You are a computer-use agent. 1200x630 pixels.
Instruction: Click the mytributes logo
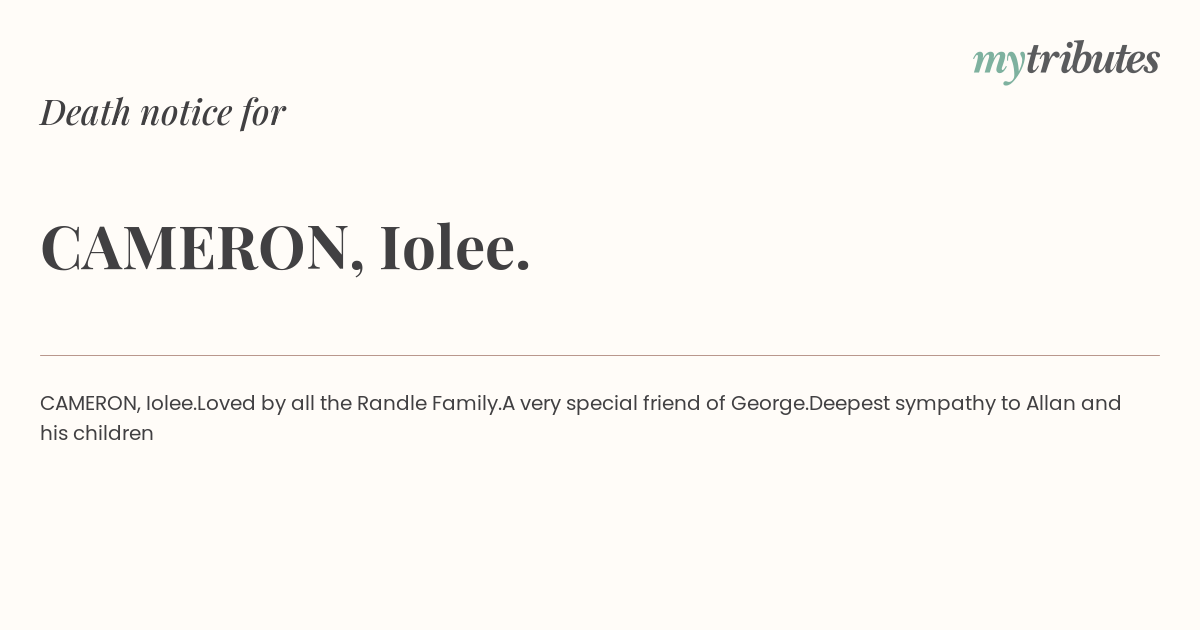[1066, 59]
